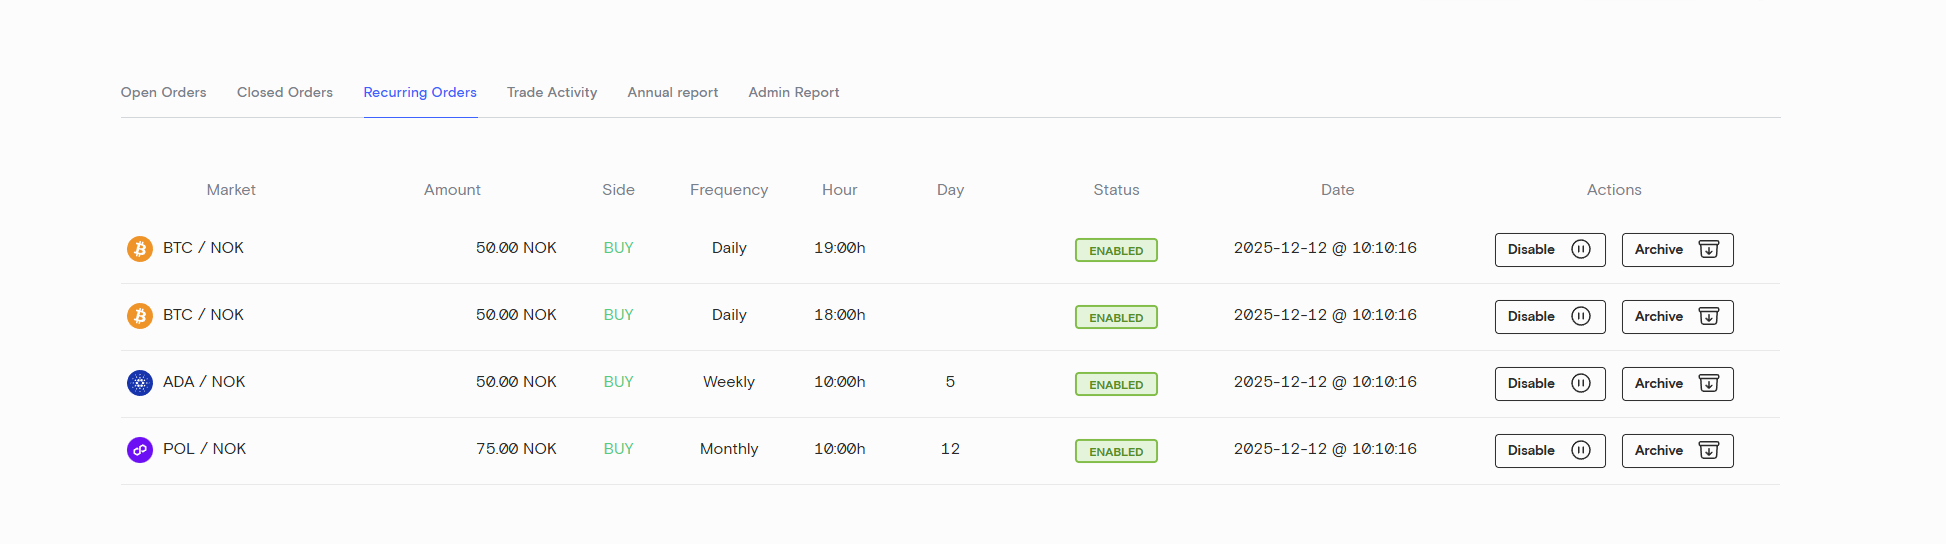Disable the 18:00h daily BTC order
The height and width of the screenshot is (544, 1946).
1550,317
